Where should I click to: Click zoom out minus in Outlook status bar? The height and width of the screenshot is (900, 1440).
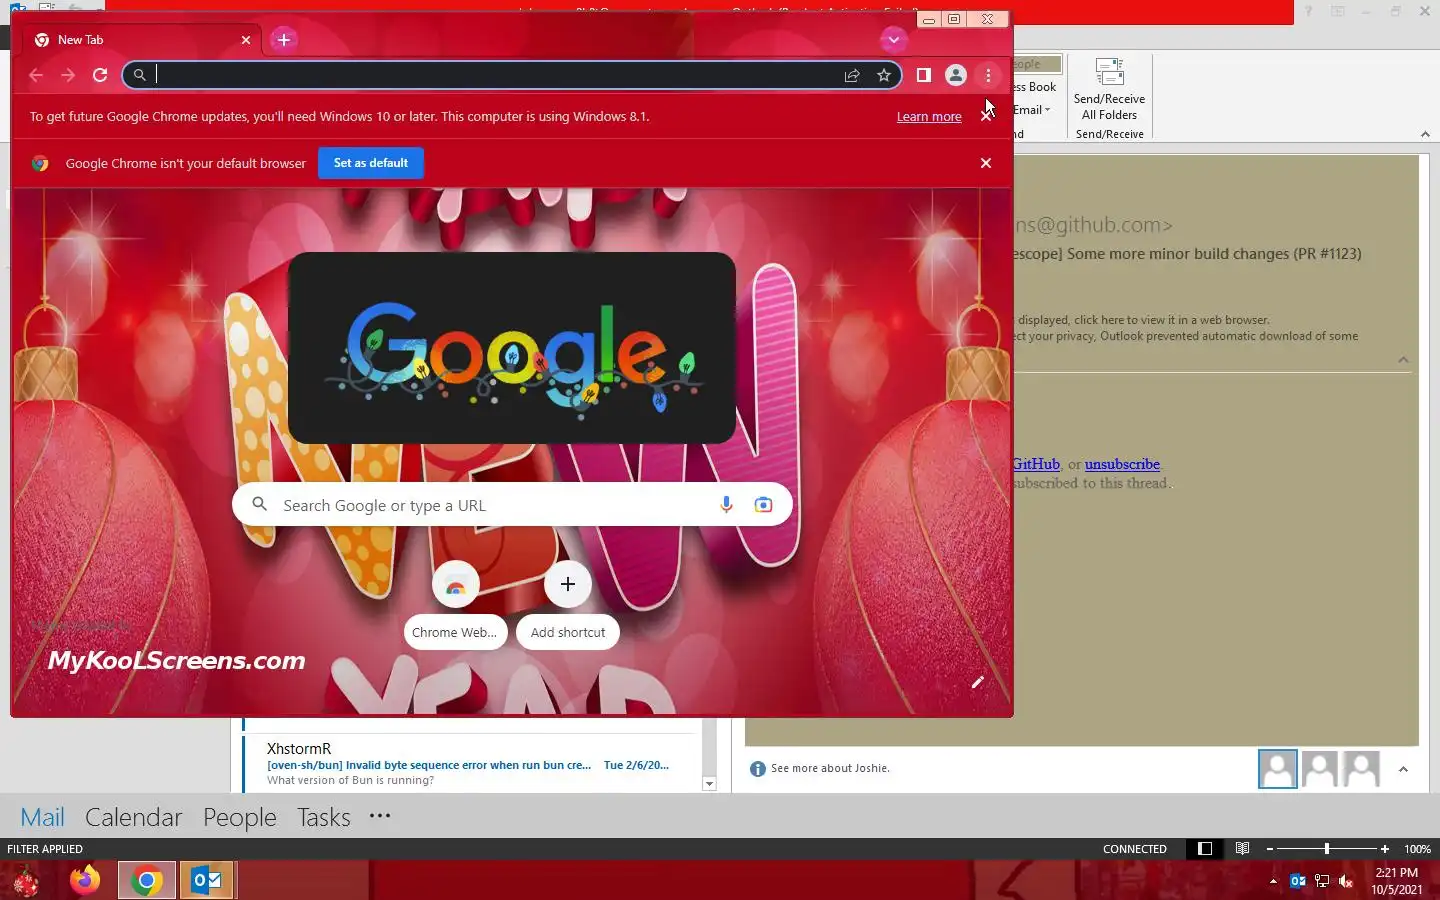pyautogui.click(x=1270, y=849)
